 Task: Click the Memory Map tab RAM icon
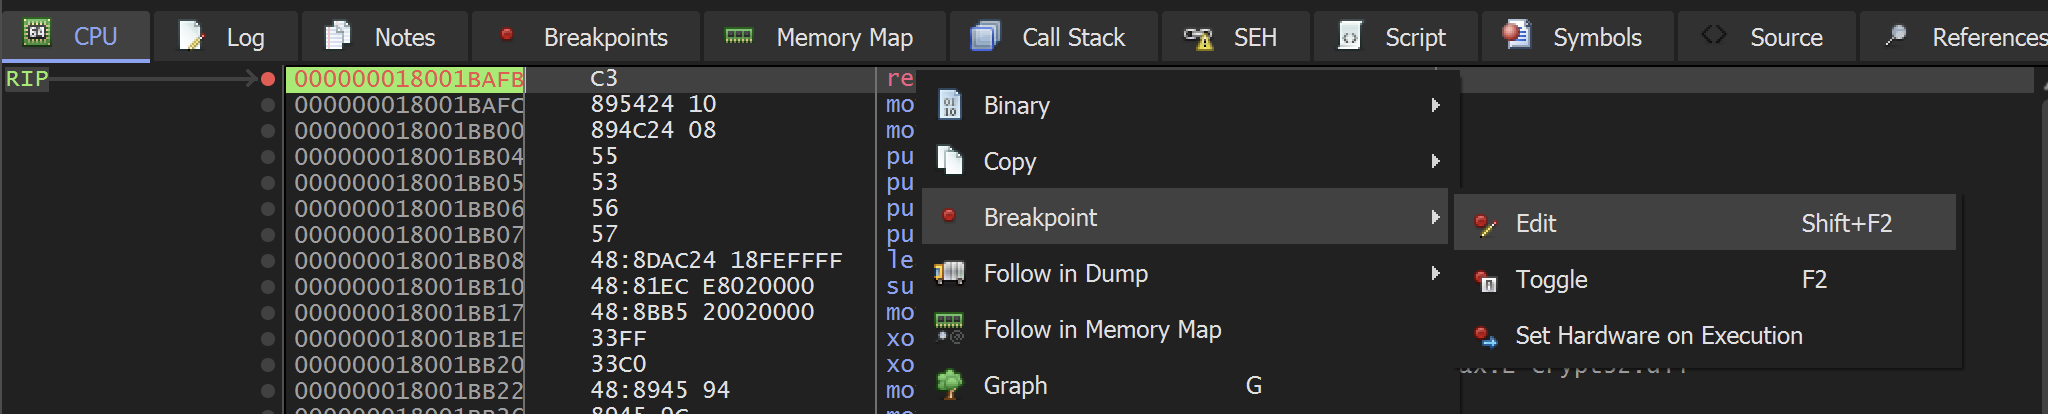click(739, 36)
